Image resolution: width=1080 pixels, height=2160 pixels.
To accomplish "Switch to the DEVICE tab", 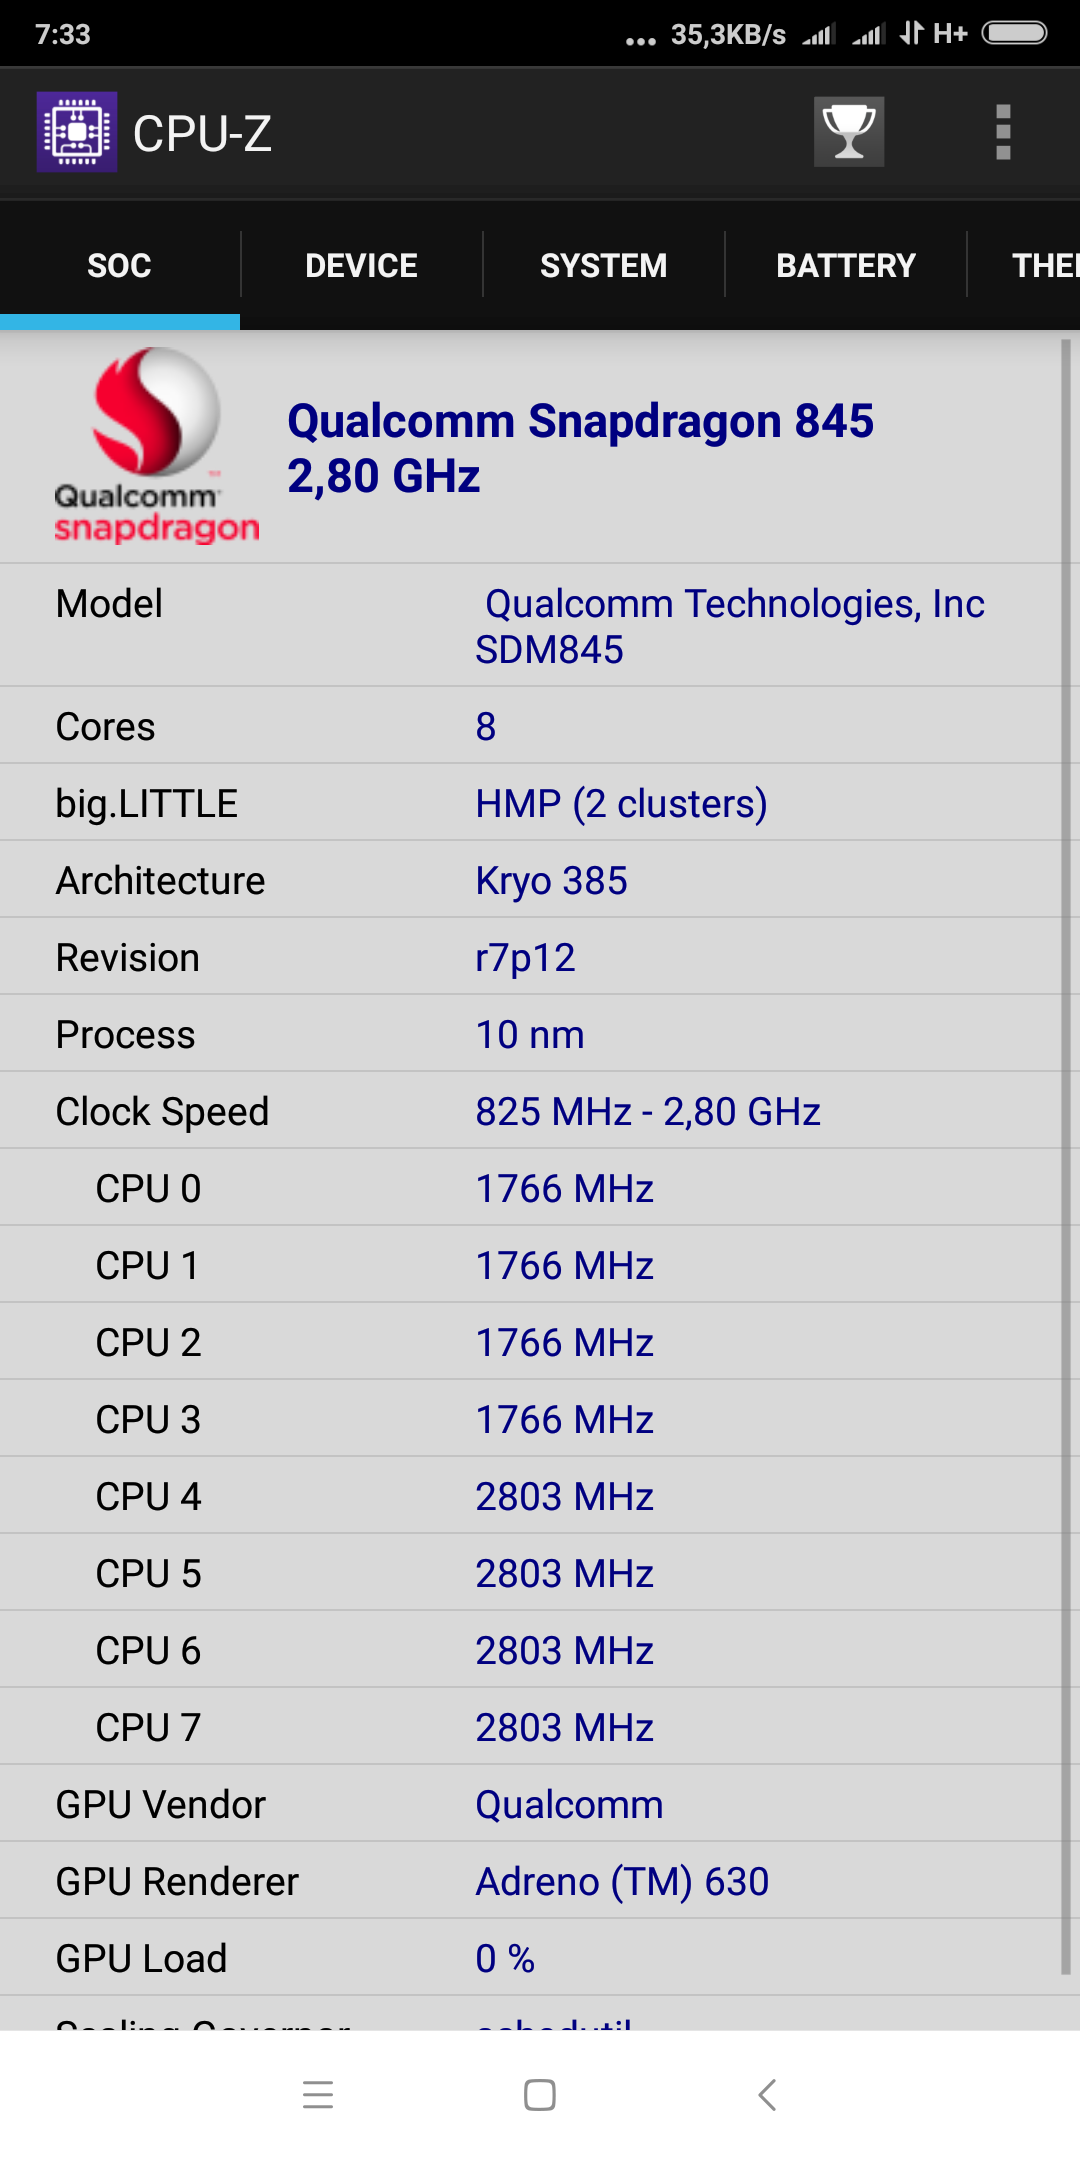I will (361, 266).
